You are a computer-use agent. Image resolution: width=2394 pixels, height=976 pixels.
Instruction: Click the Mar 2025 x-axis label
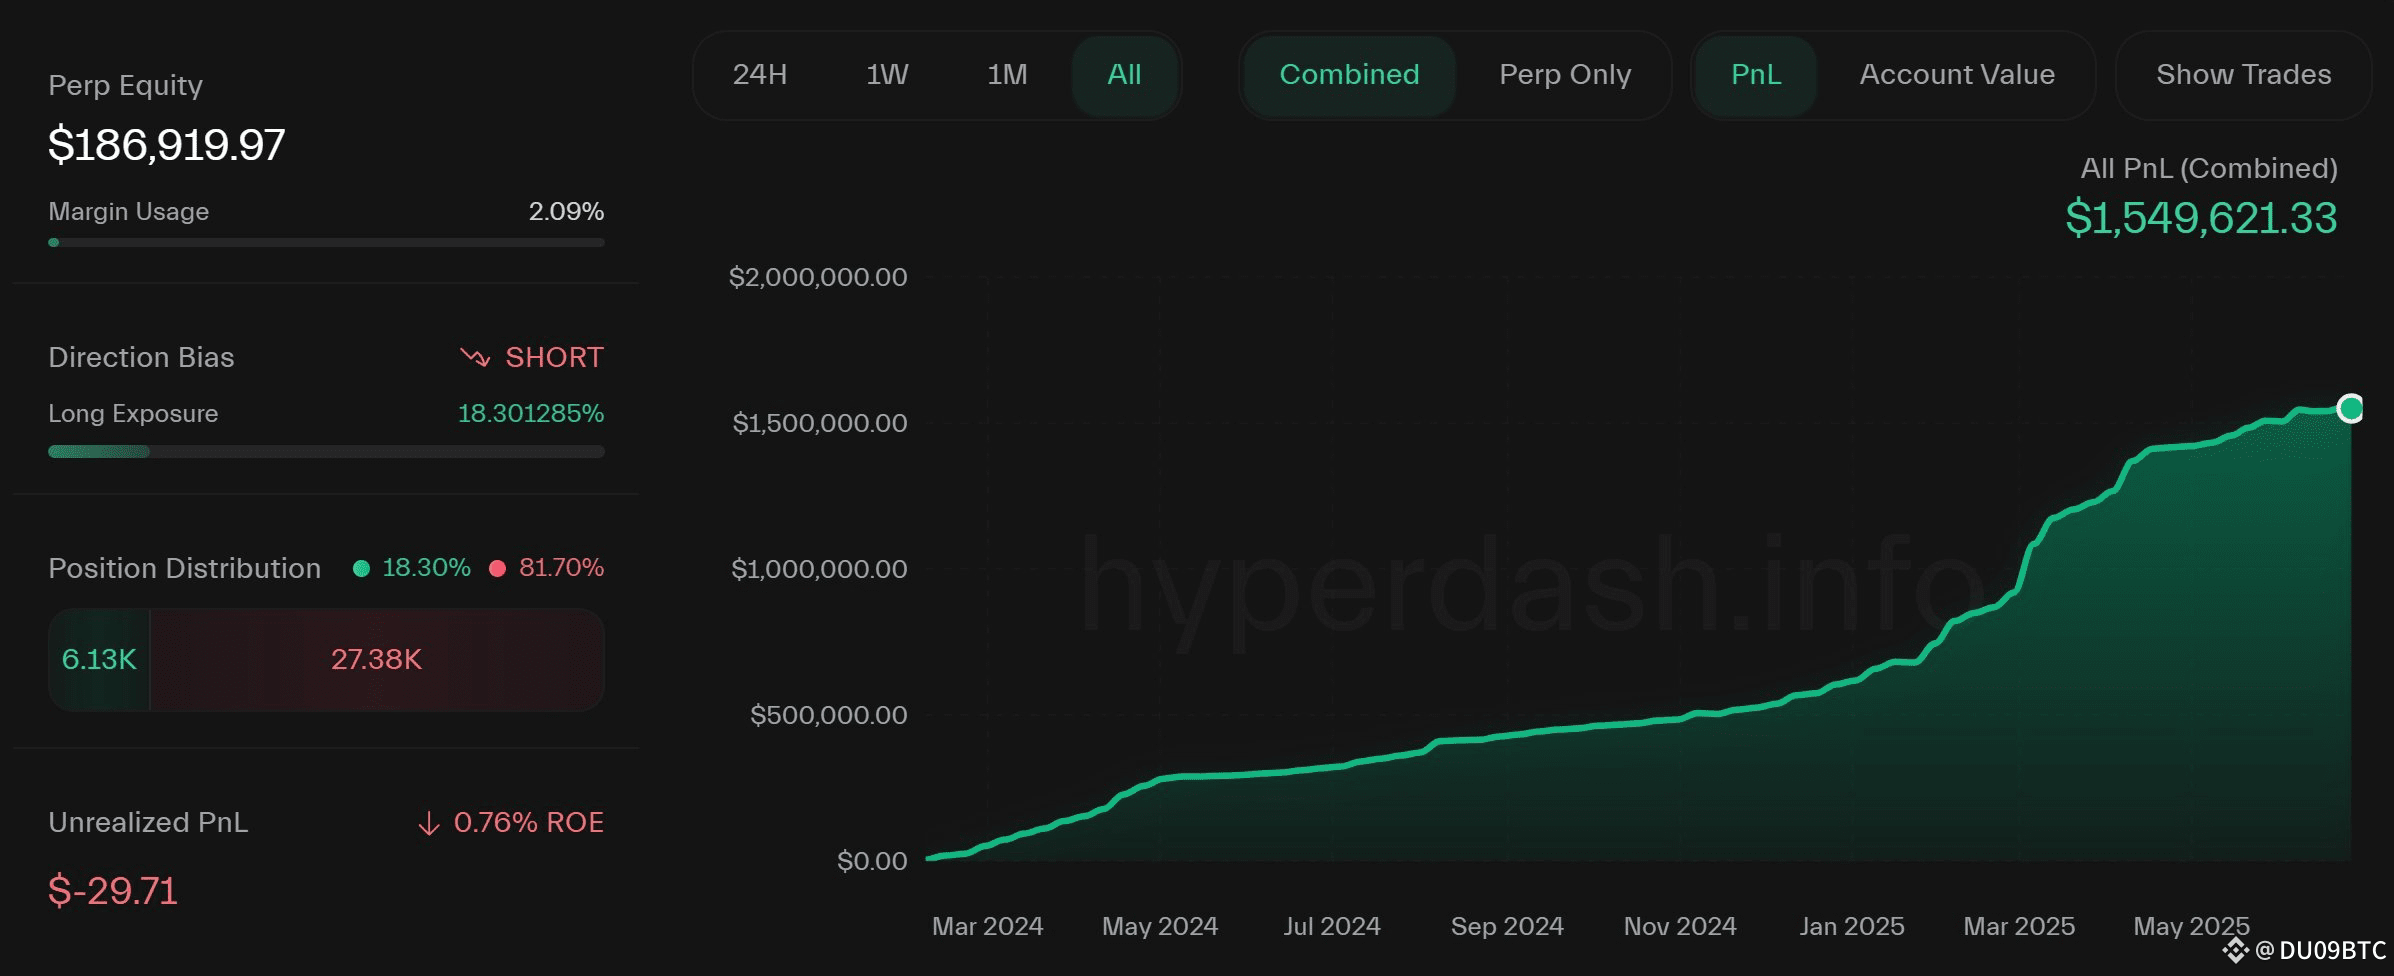pos(2019,926)
